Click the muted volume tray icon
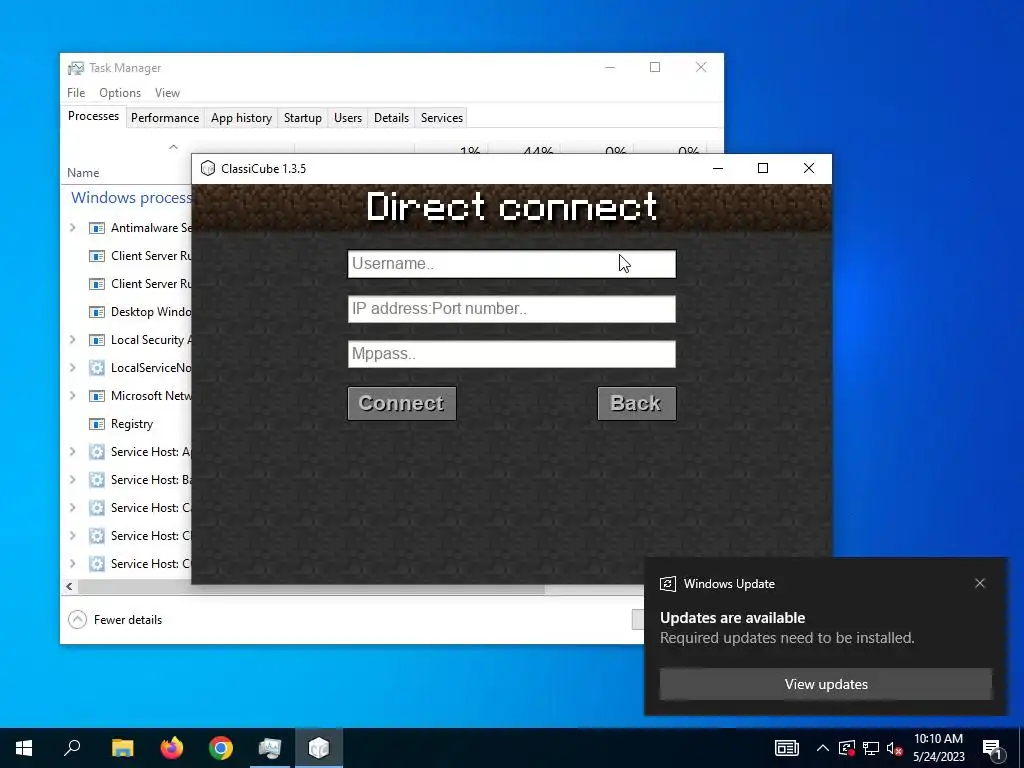This screenshot has width=1024, height=768. pos(895,748)
